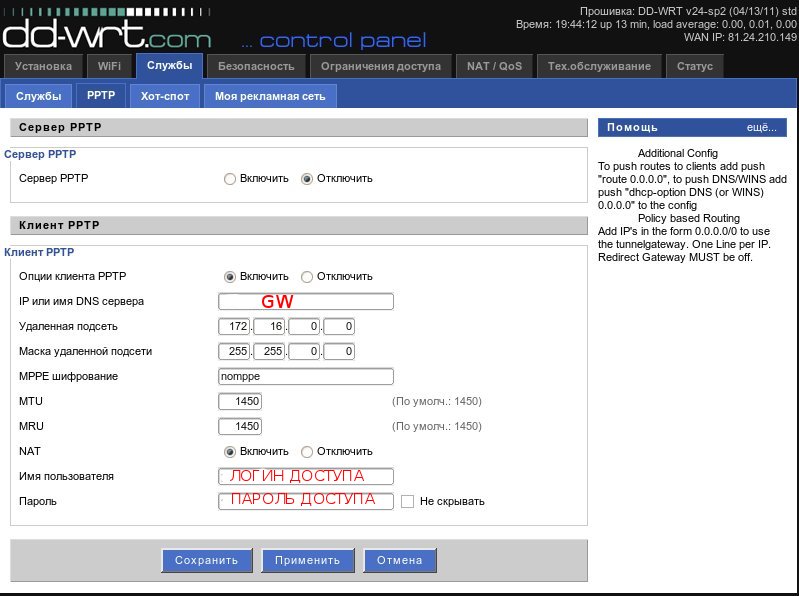Click the IP или имя DNS сервера field
The width and height of the screenshot is (799, 596).
click(306, 301)
